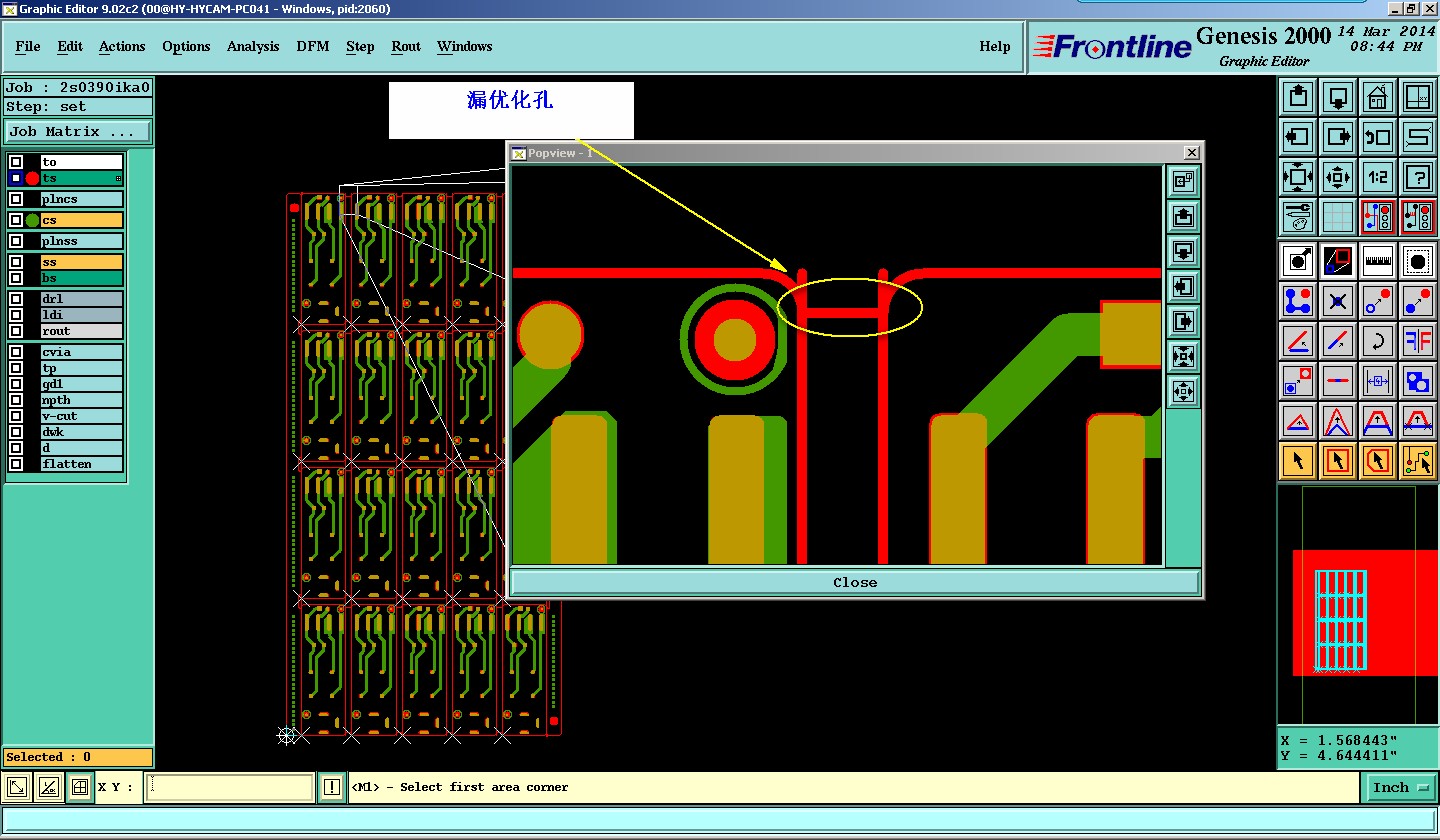Screen dimensions: 1440x840
Task: Toggle the 'to' layer checkbox
Action: [x=16, y=162]
